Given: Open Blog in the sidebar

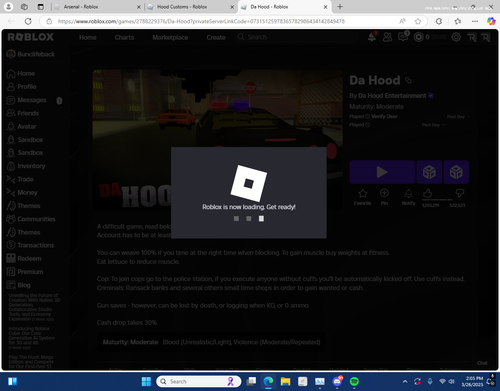Looking at the screenshot, I should click(19, 285).
